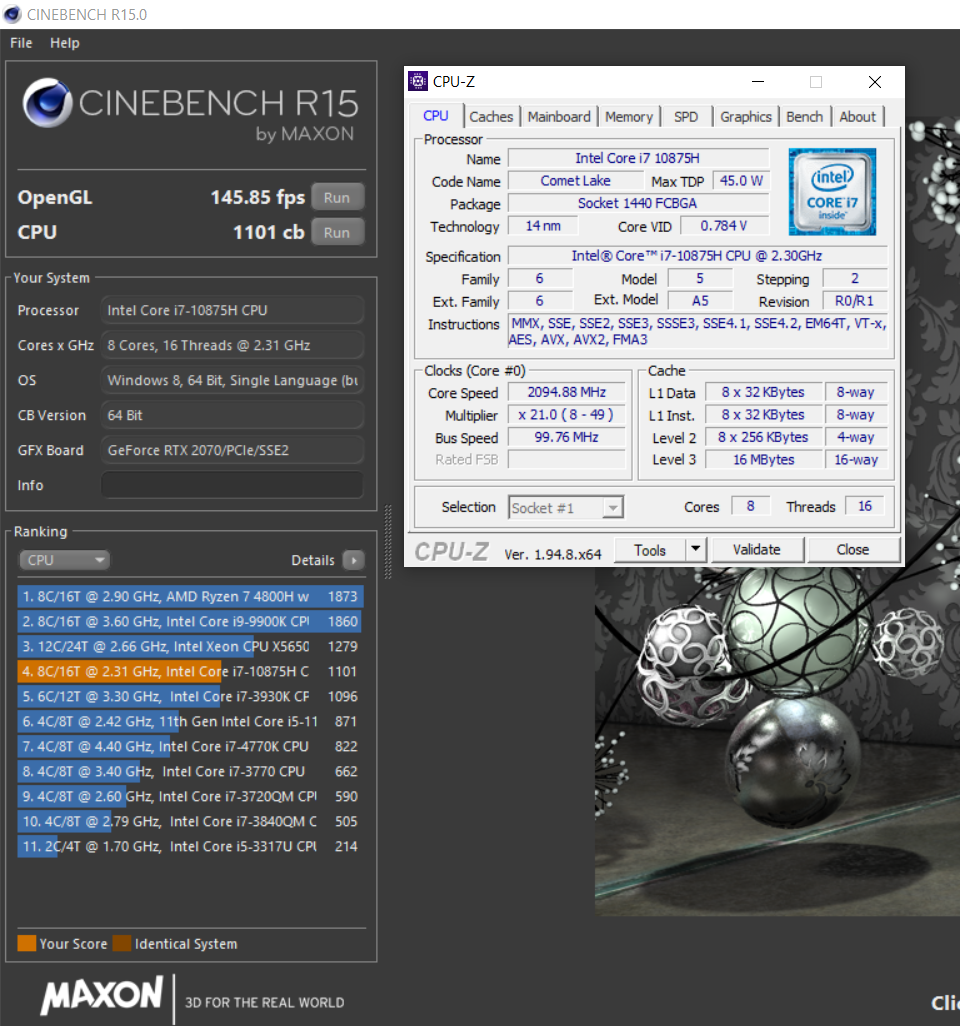Click the Core VID value 0.784 V
The image size is (960, 1026).
click(724, 226)
